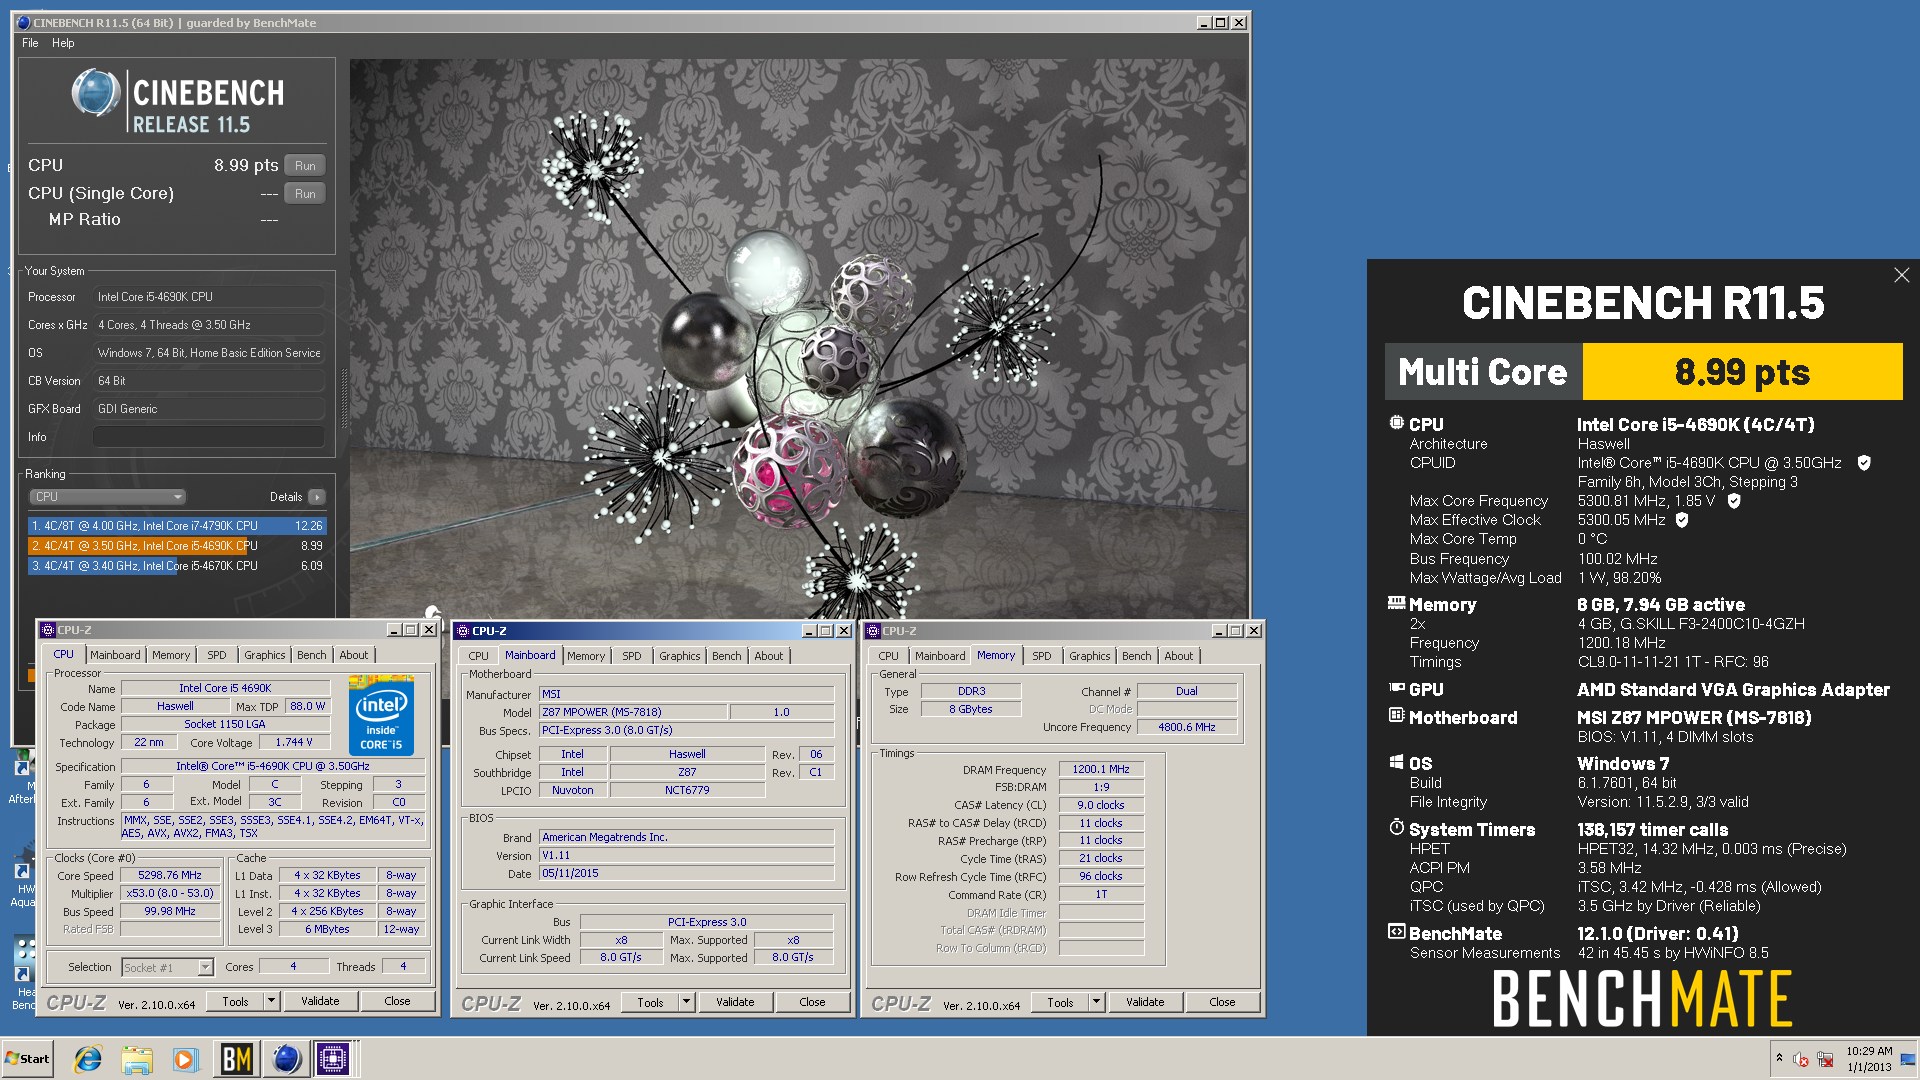Image resolution: width=1920 pixels, height=1080 pixels.
Task: Click the GPU icon in BenchMate panel
Action: (1396, 688)
